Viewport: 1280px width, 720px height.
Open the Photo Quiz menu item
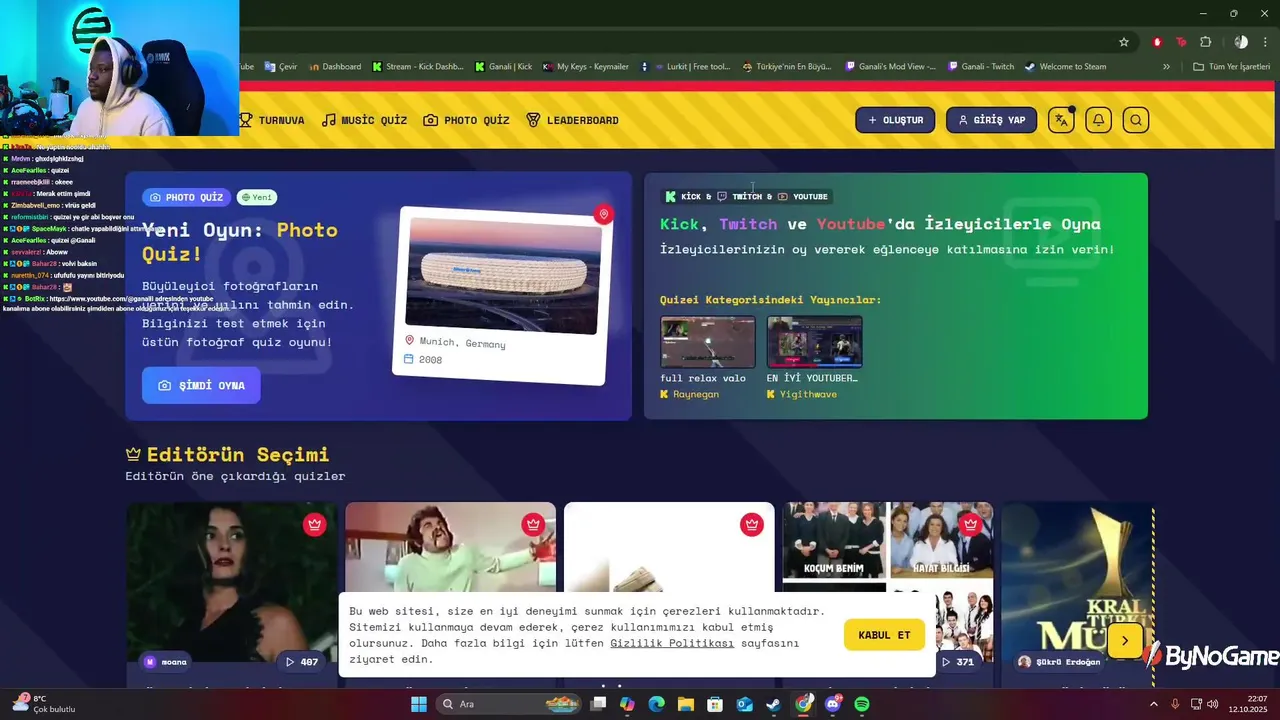(466, 120)
